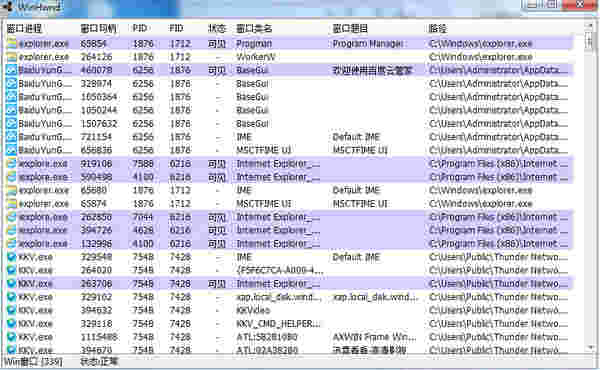The width and height of the screenshot is (600, 370).
Task: Click the '状态:正常' status bar entry
Action: (99, 362)
